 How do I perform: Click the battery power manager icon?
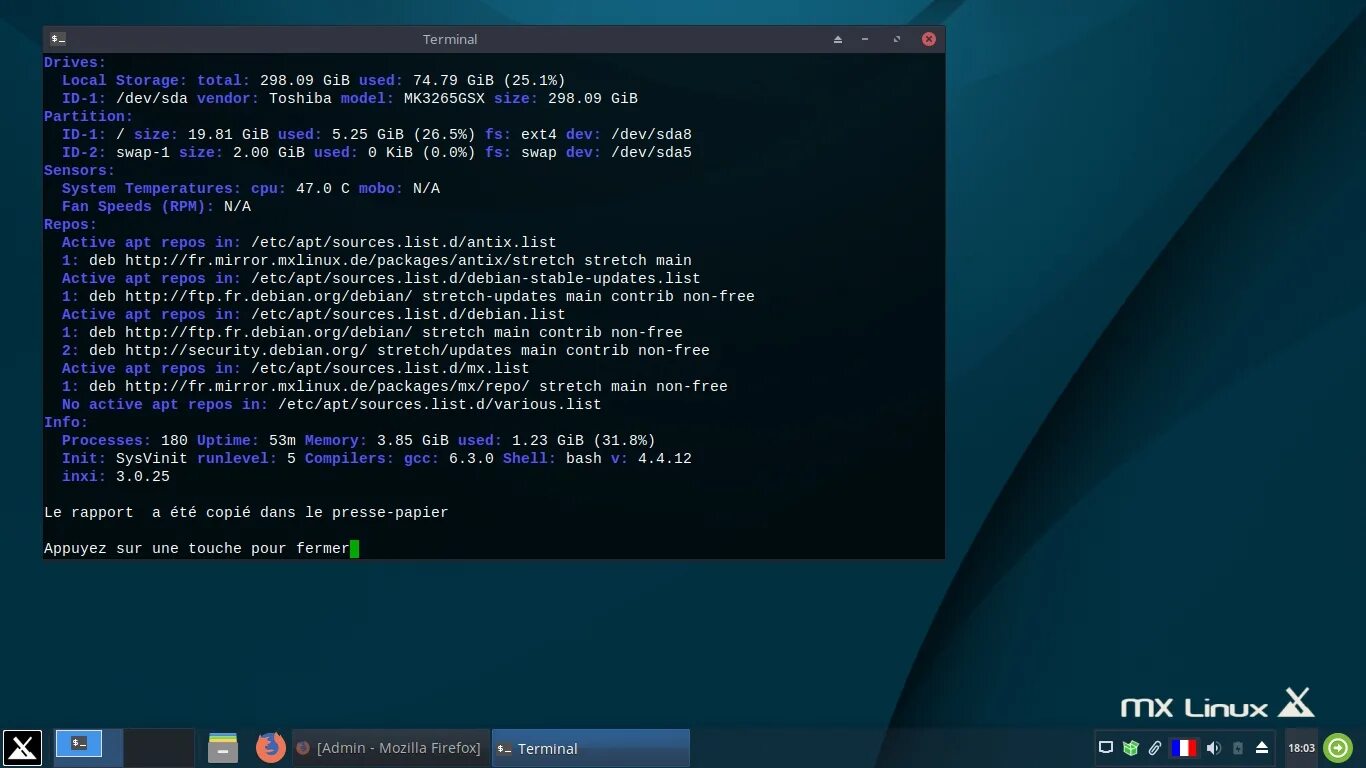pyautogui.click(x=1238, y=748)
